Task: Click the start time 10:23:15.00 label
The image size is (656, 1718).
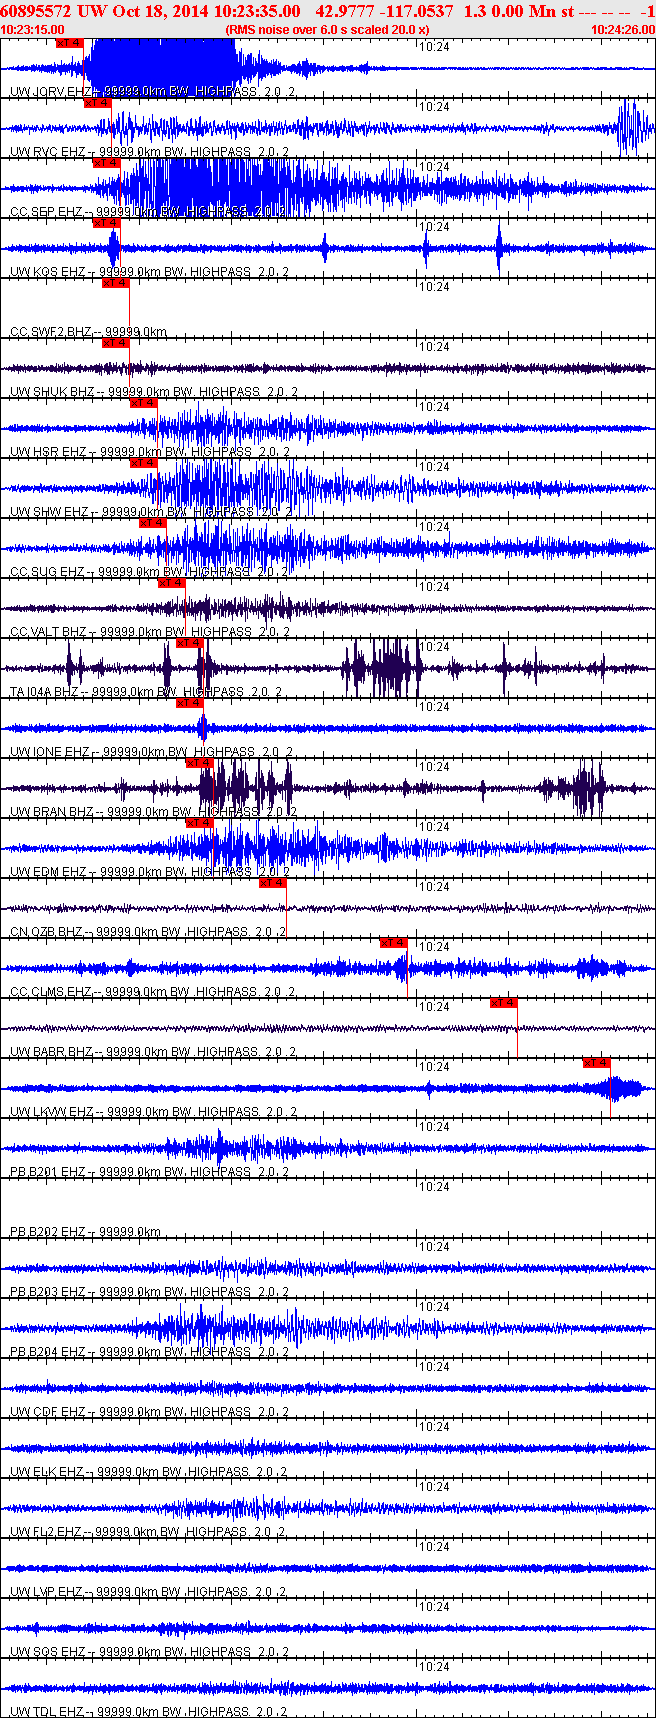Action: tap(33, 30)
